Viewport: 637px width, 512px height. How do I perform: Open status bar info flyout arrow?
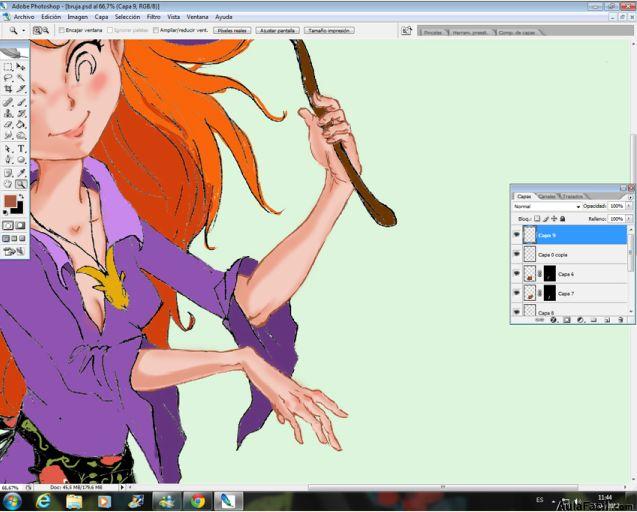click(x=121, y=487)
